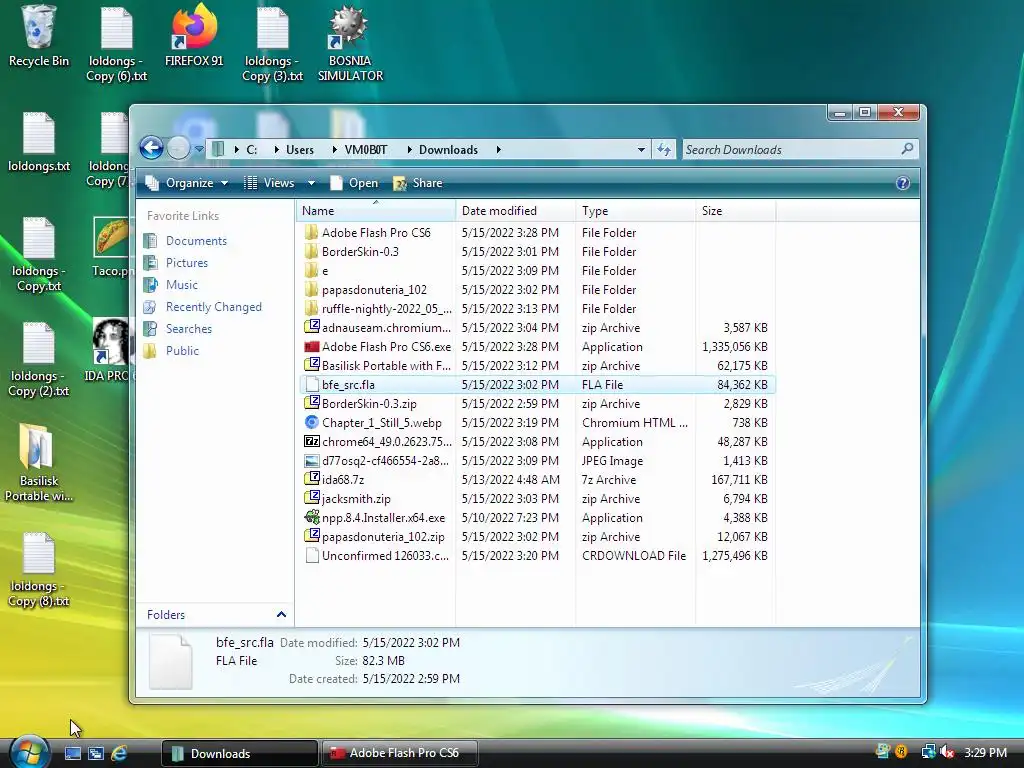Click arrow before VM0B0T in address bar

(334, 150)
